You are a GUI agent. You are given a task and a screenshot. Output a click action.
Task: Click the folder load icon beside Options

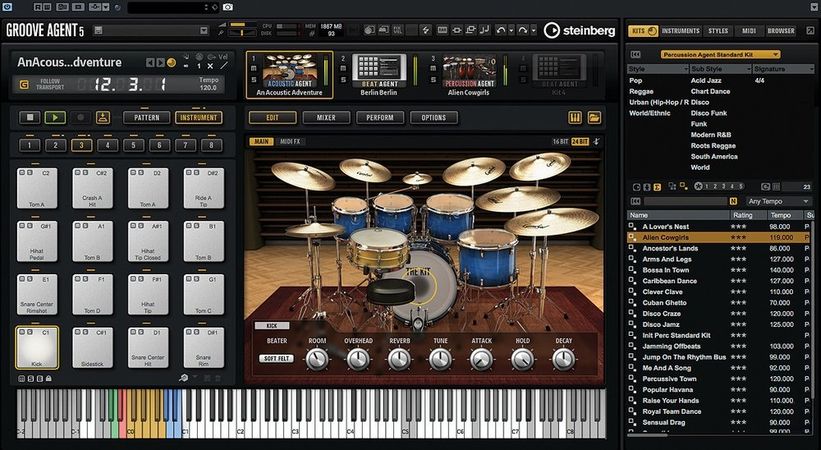point(595,118)
